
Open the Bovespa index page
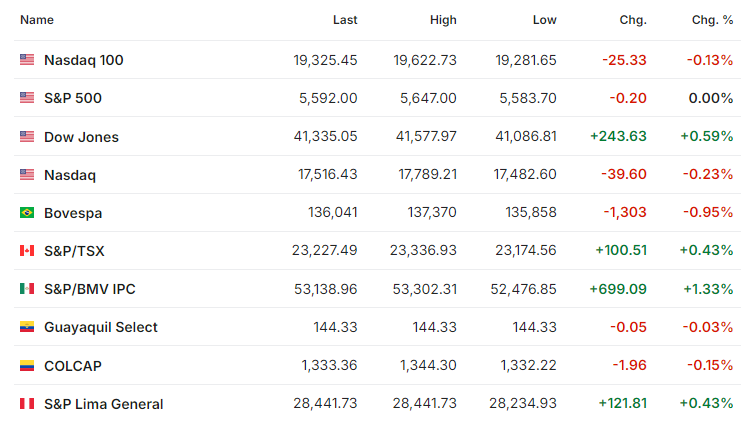[x=73, y=213]
